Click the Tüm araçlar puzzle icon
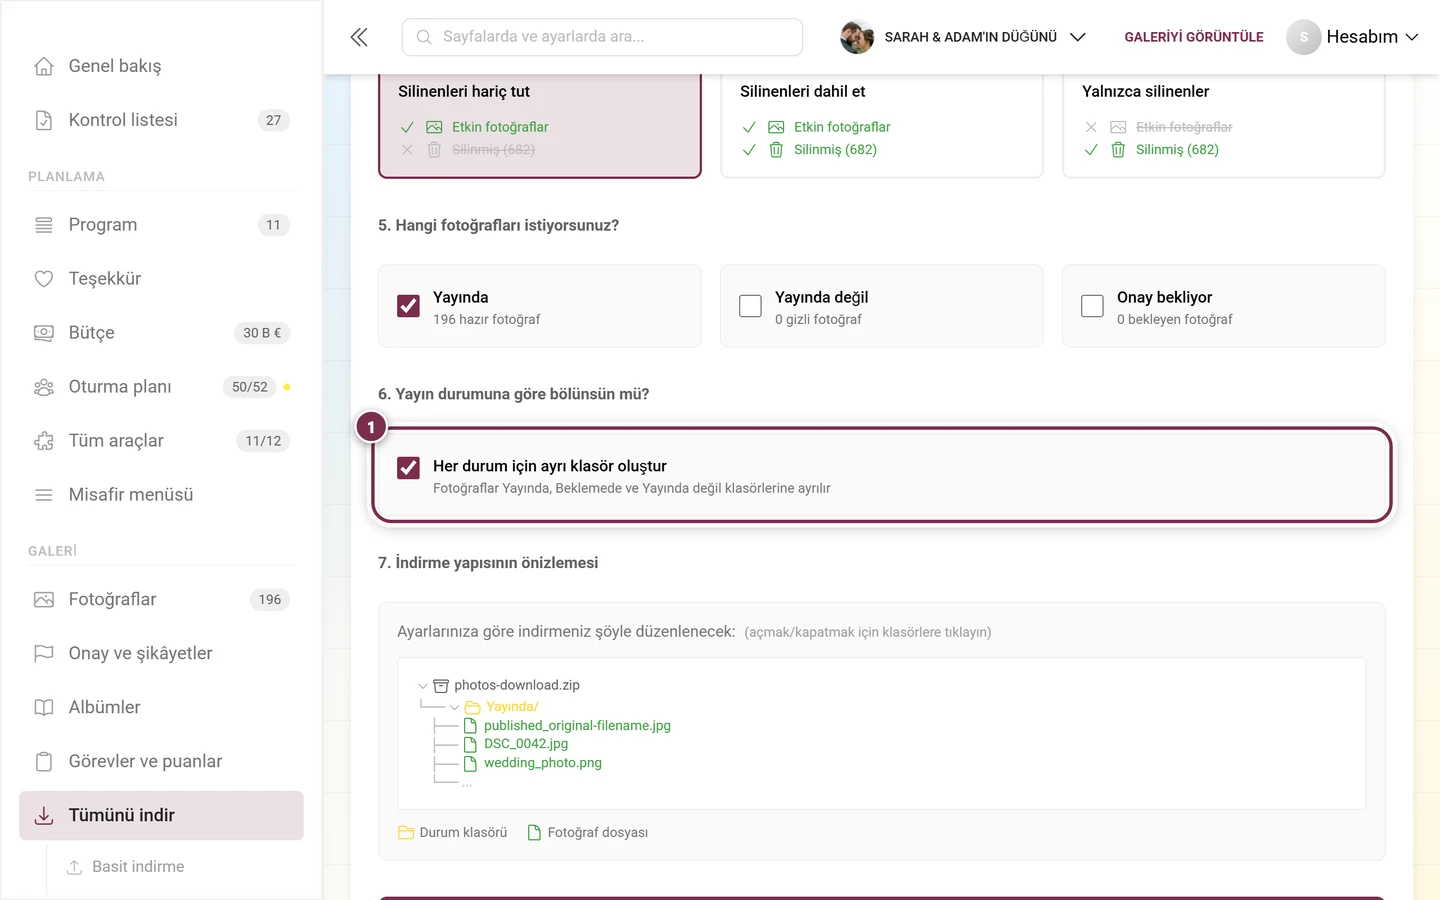Screen dimensions: 1440x900 44,441
